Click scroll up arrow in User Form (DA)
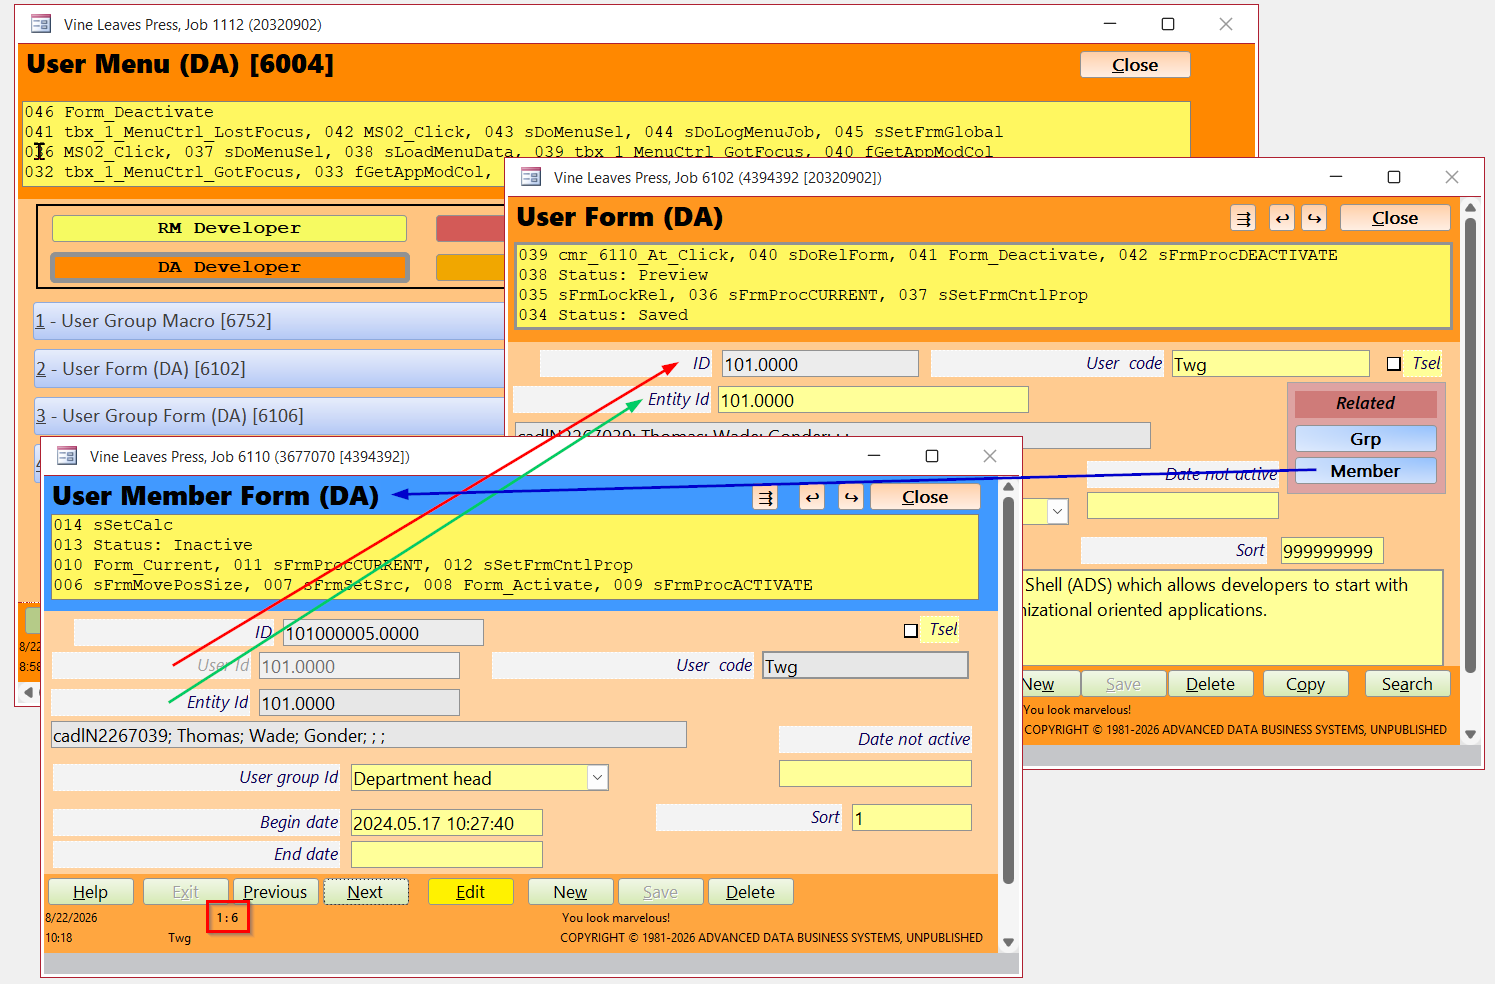 tap(1470, 207)
